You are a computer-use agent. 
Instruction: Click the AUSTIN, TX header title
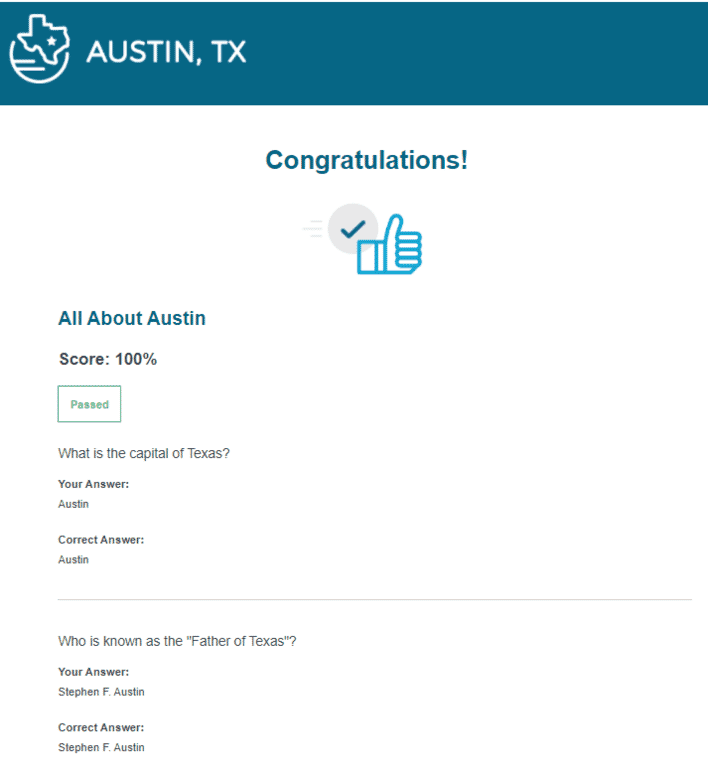166,52
